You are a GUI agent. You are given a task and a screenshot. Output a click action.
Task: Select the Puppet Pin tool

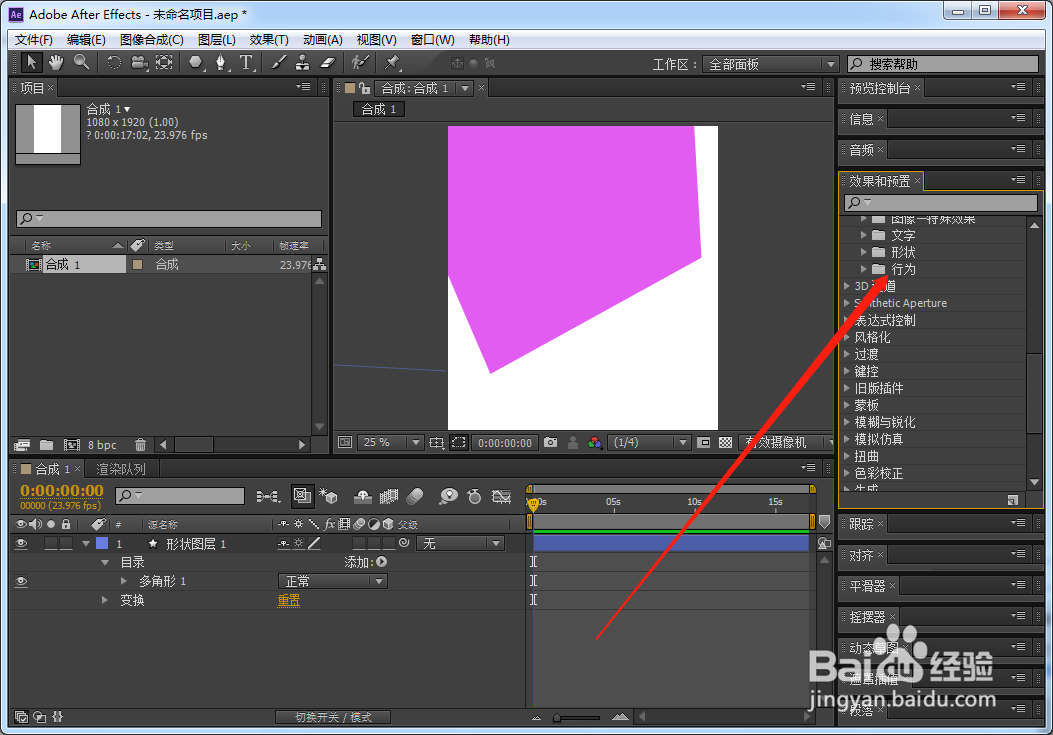tap(392, 63)
